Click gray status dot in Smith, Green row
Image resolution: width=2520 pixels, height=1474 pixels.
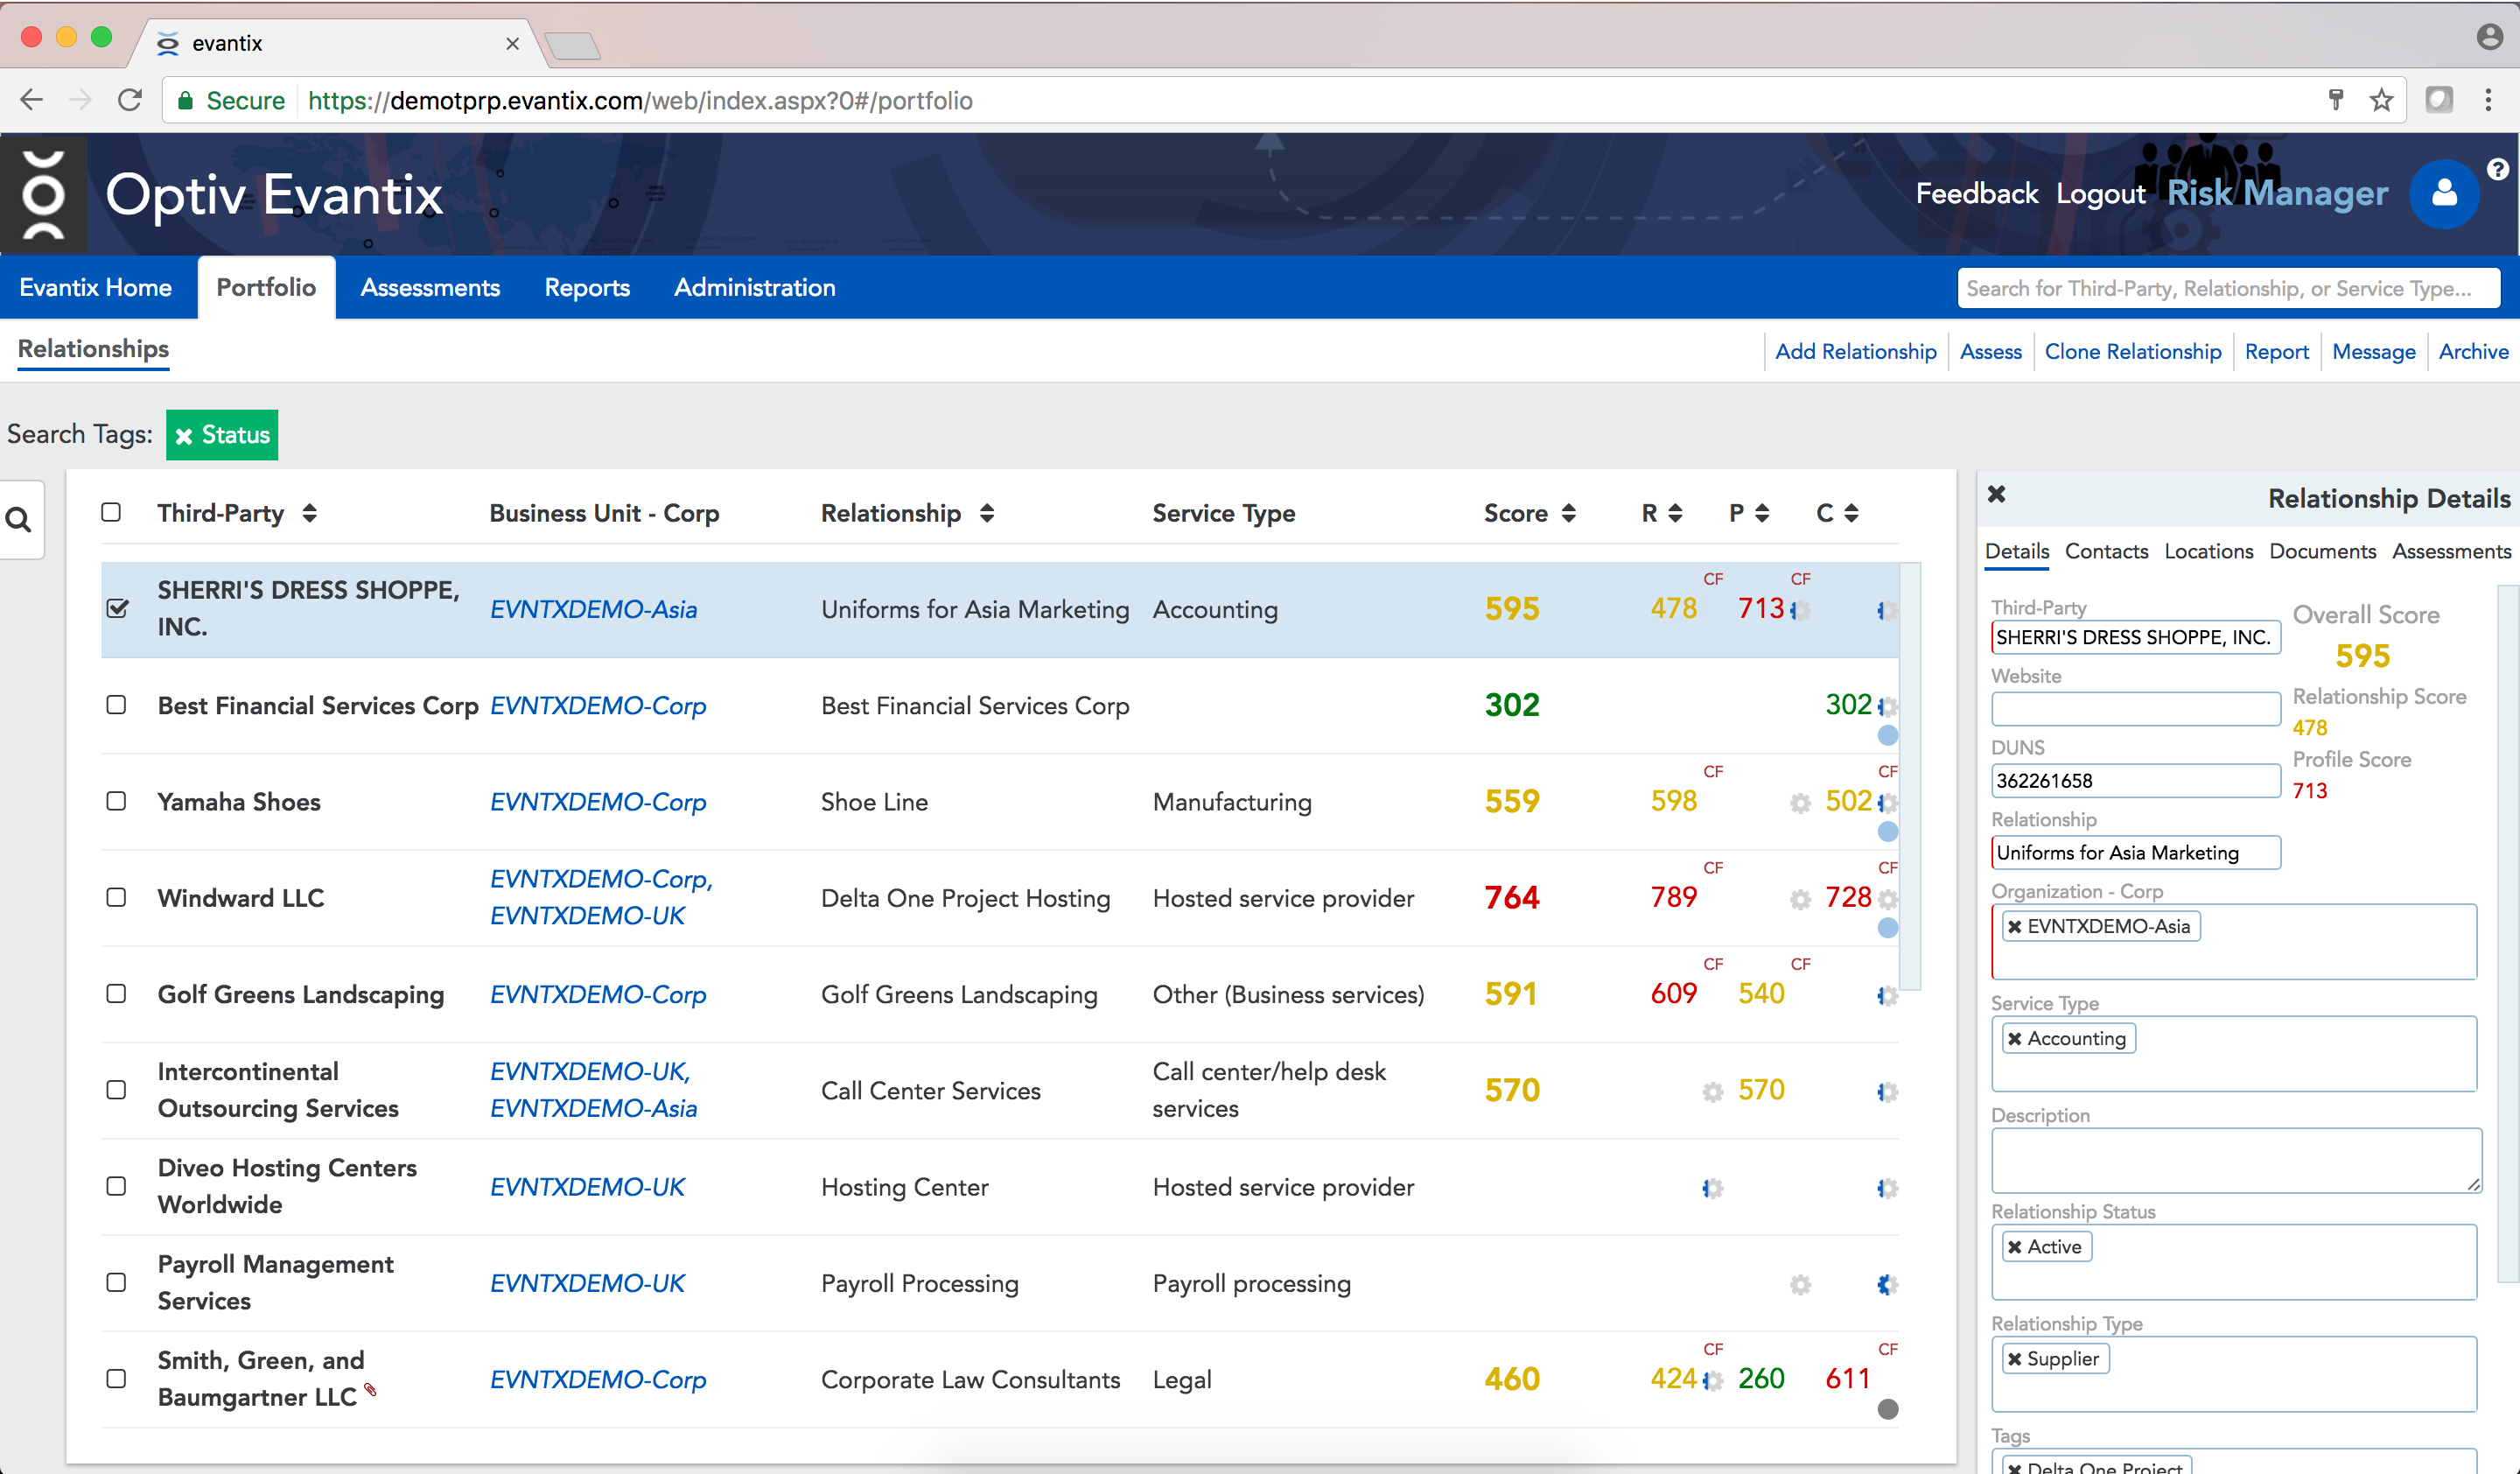tap(1887, 1409)
